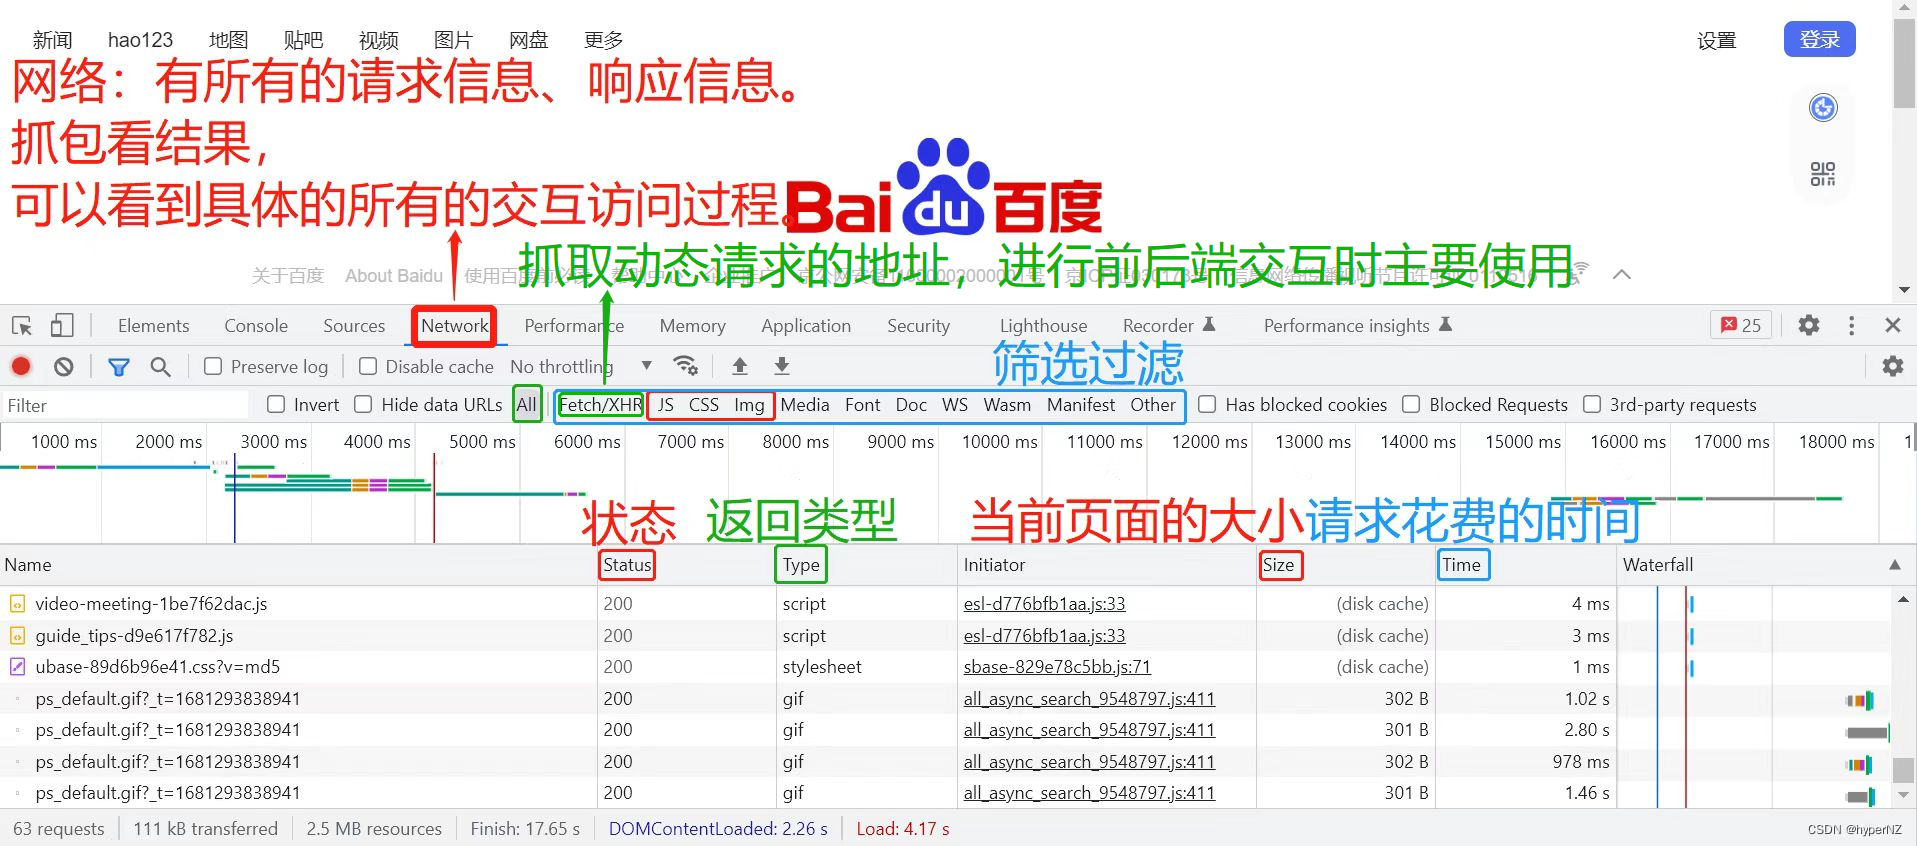Open DevTools settings gear icon
The image size is (1917, 846).
[x=1809, y=325]
